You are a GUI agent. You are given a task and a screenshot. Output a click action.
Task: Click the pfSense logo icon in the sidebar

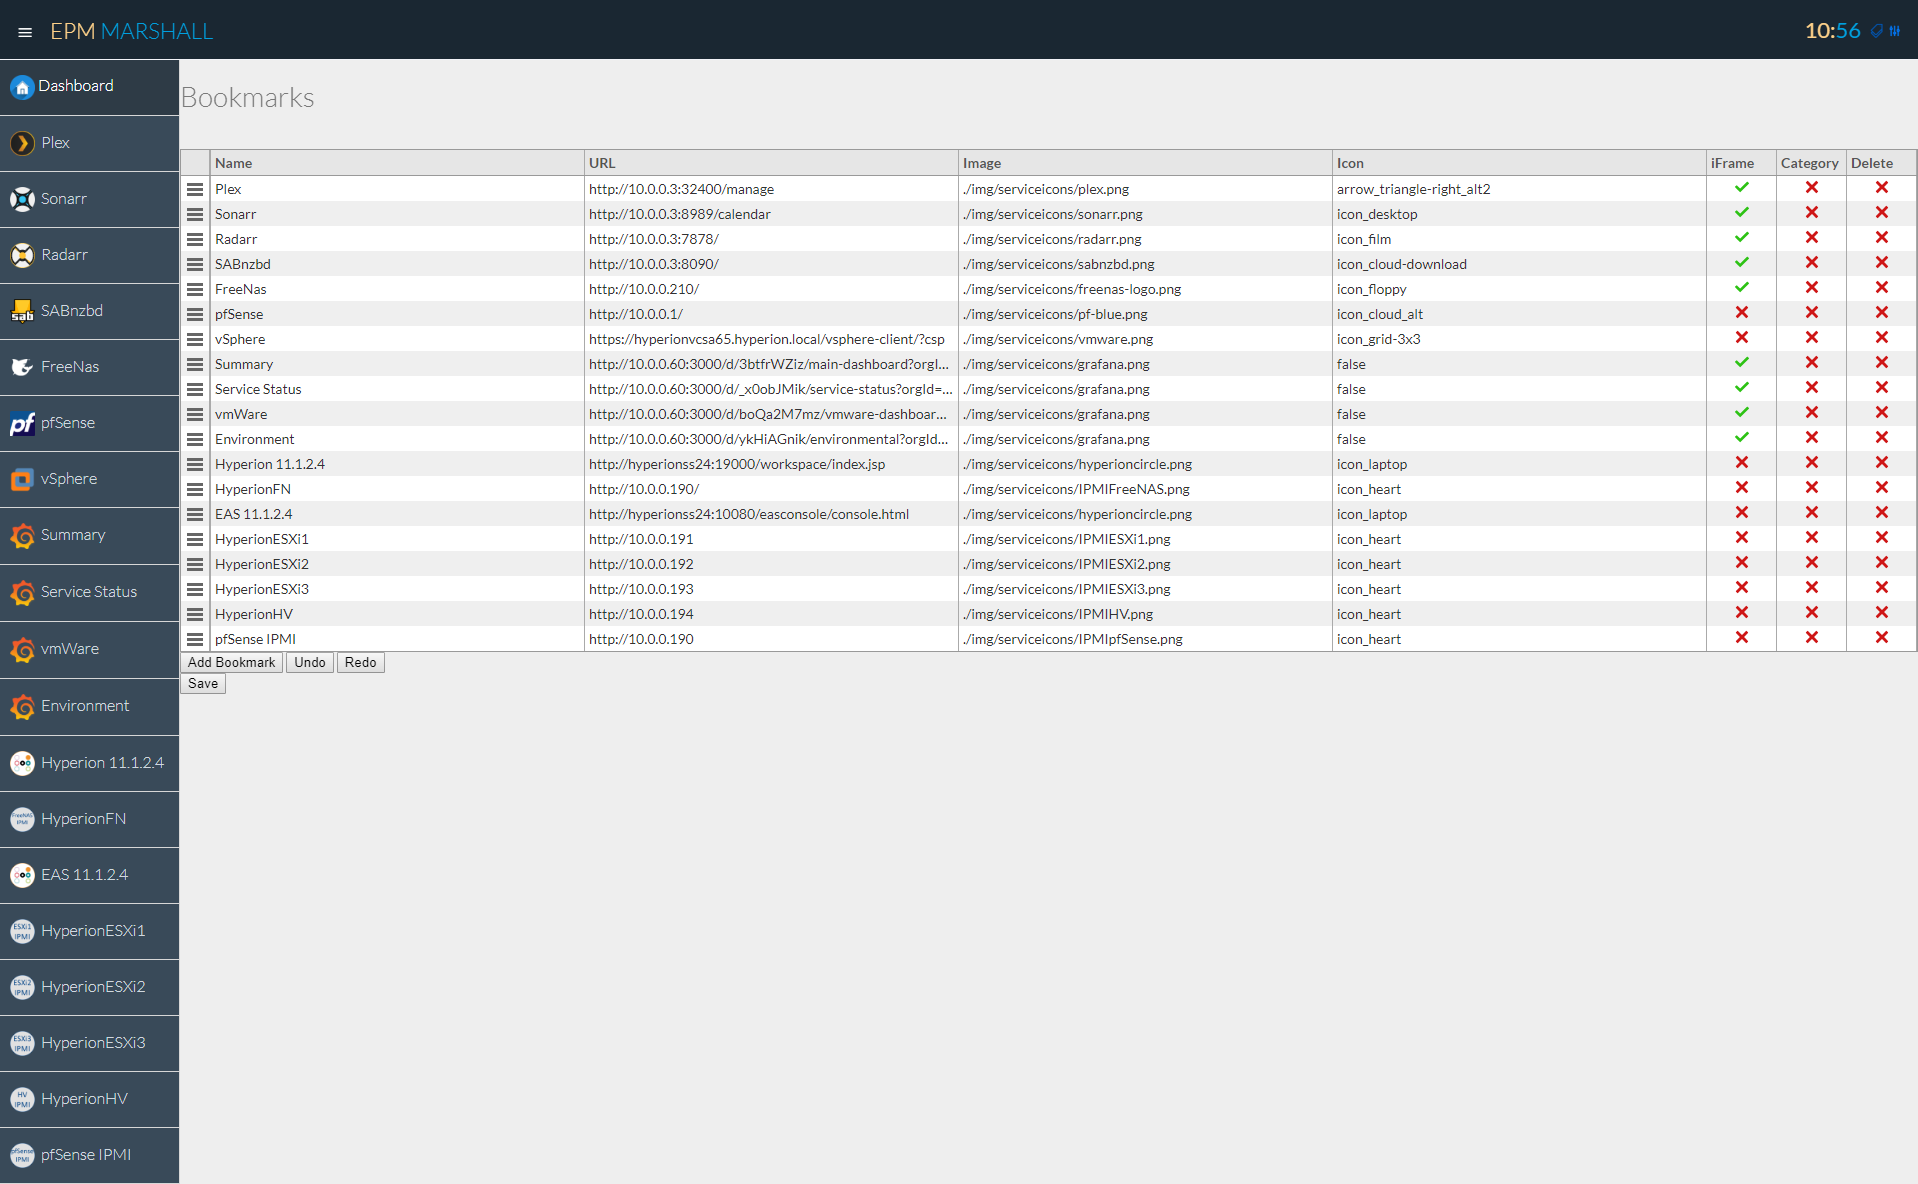point(22,423)
